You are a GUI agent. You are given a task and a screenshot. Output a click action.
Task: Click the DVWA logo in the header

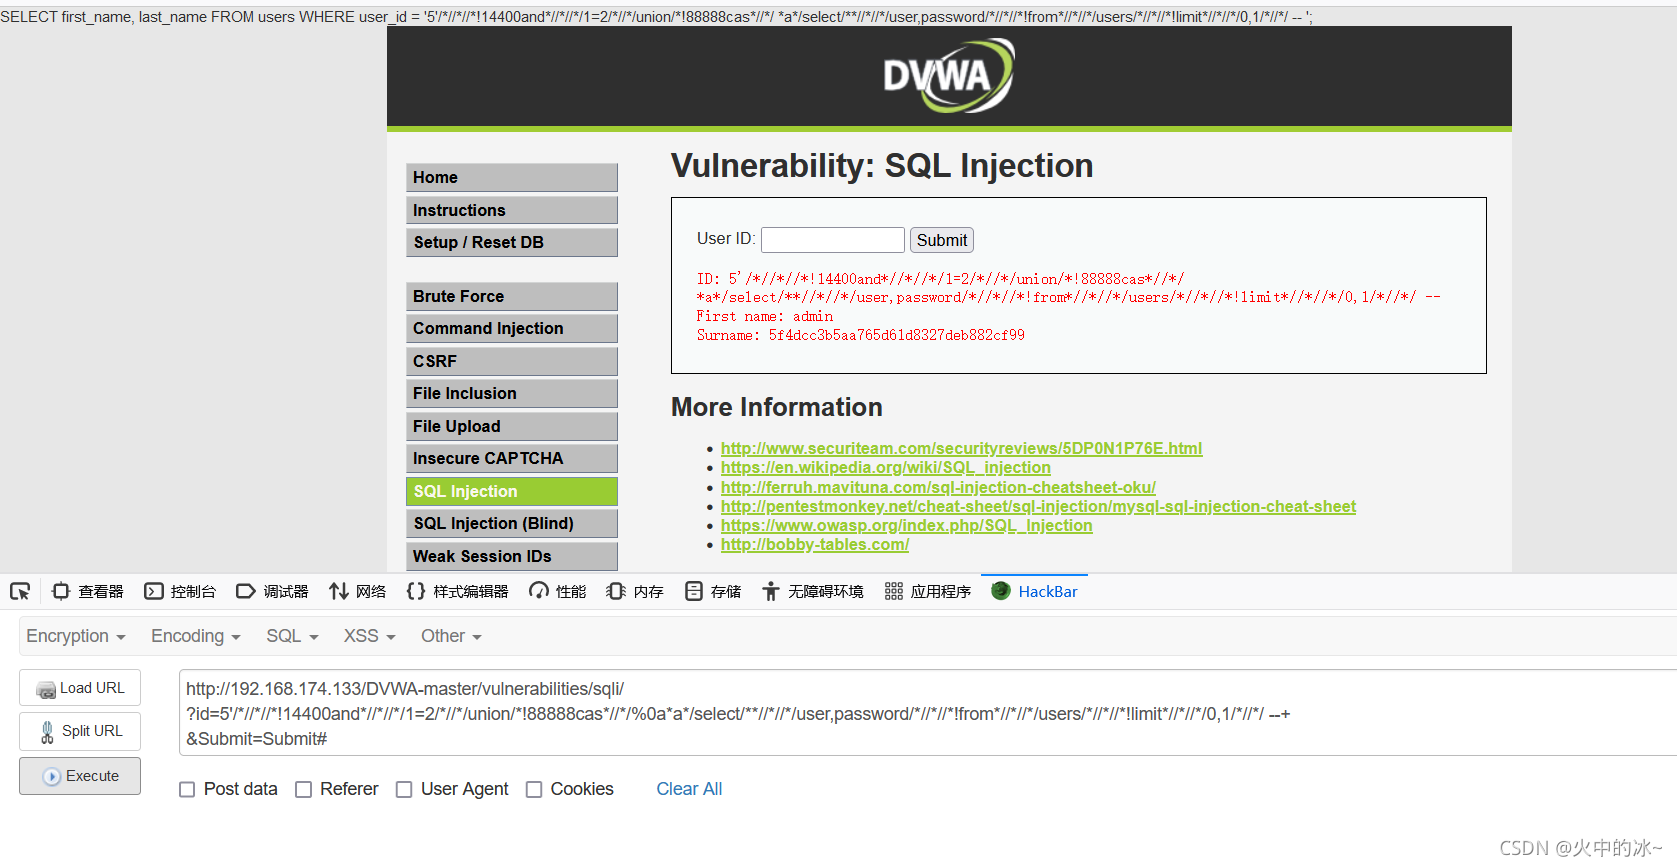pos(949,75)
